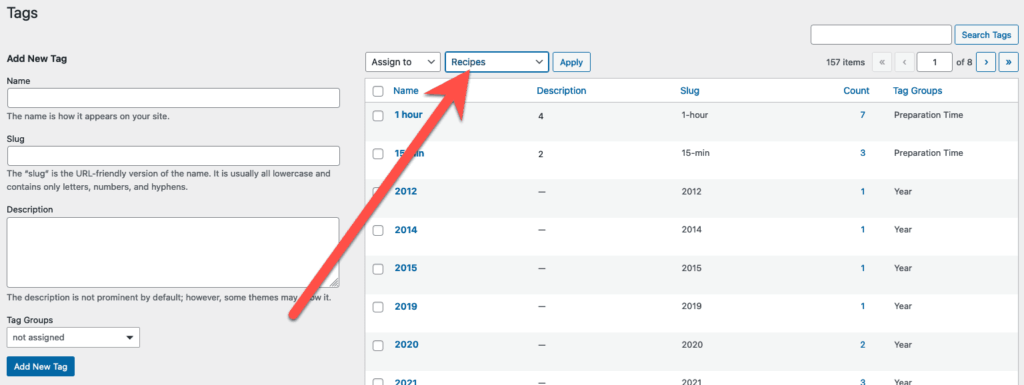Tick the select-all checkbox in table header
The height and width of the screenshot is (385, 1024).
click(x=378, y=91)
